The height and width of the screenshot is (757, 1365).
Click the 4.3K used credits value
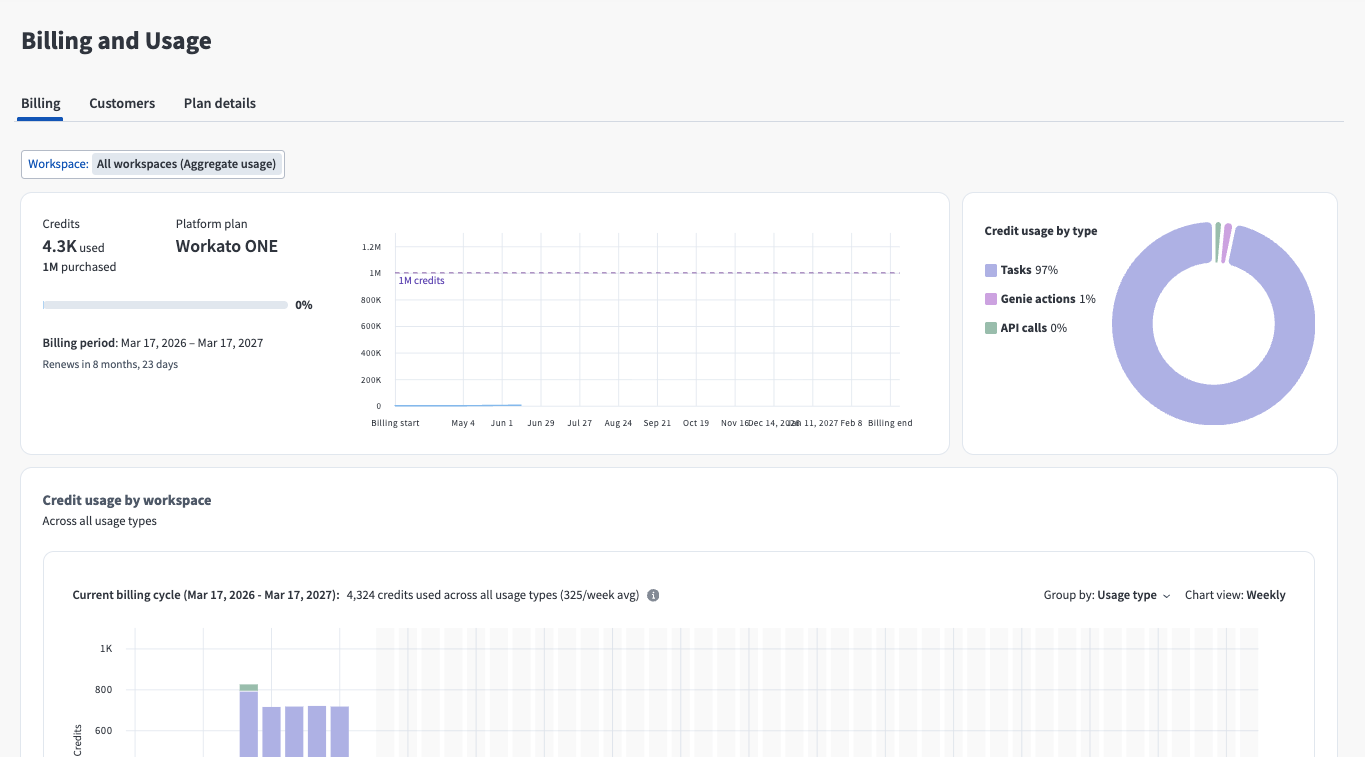[73, 246]
